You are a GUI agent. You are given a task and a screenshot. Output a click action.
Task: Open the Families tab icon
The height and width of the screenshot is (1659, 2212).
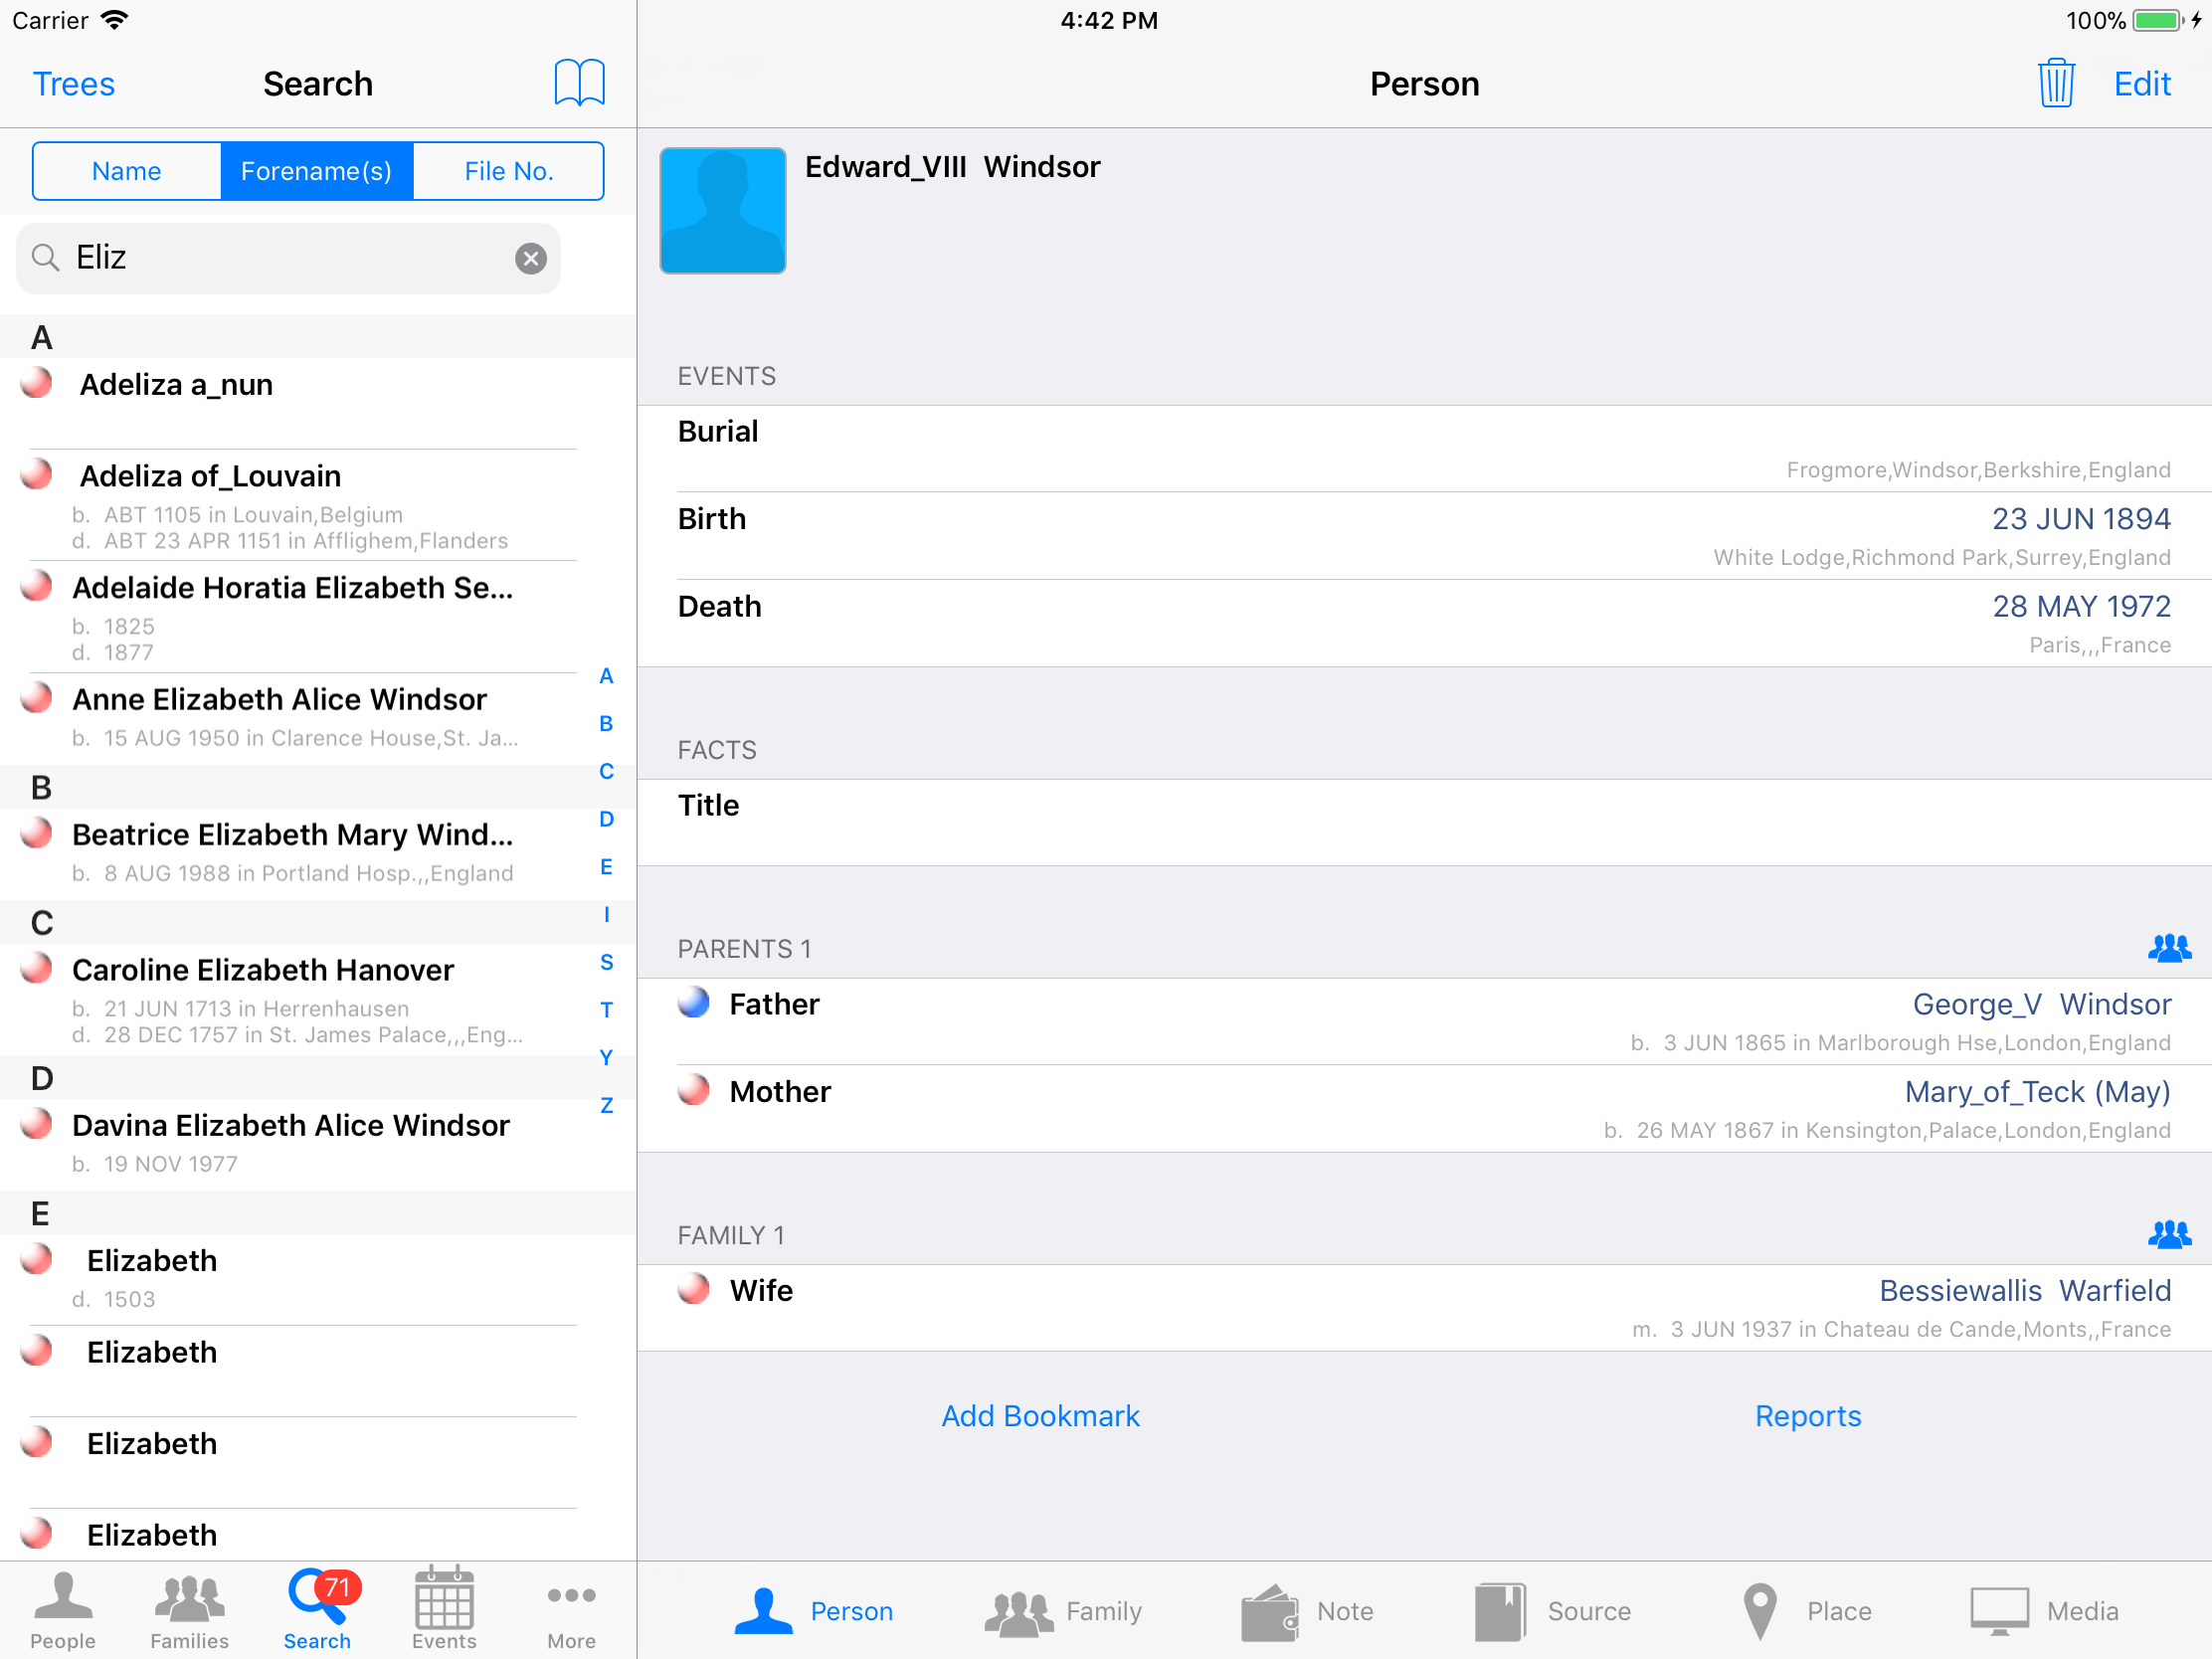point(189,1608)
